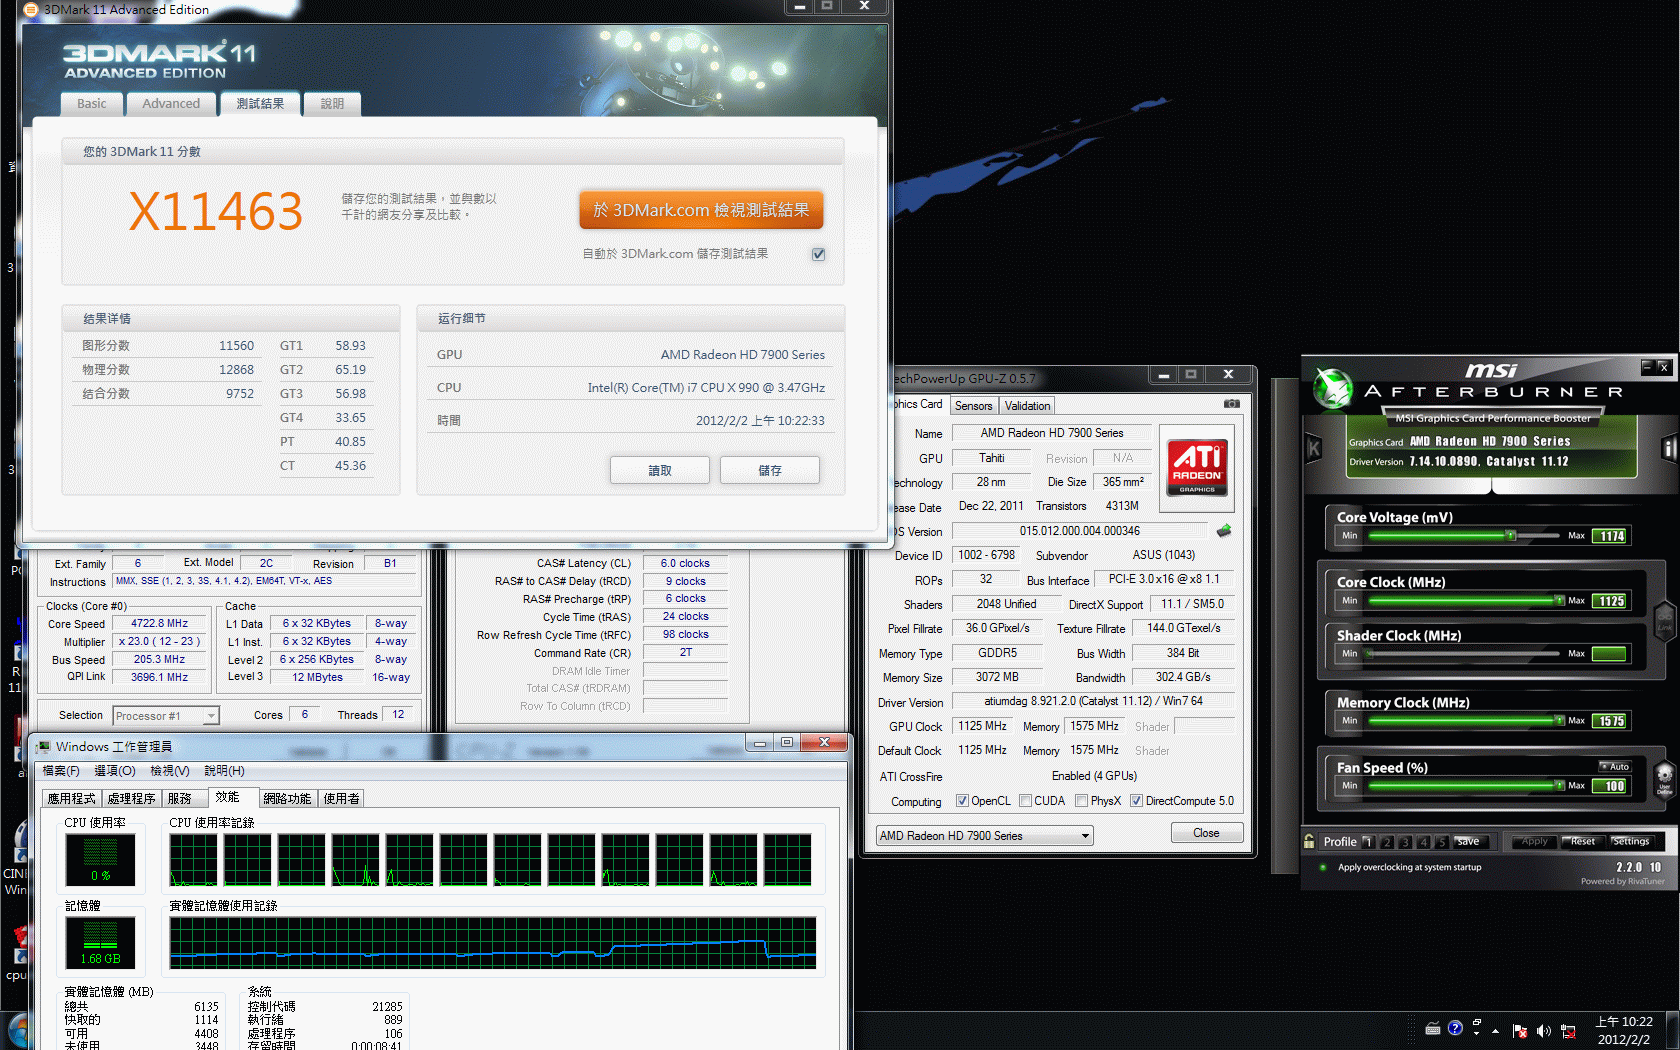Click the volume speaker tray icon
The image size is (1680, 1050).
[1543, 1031]
